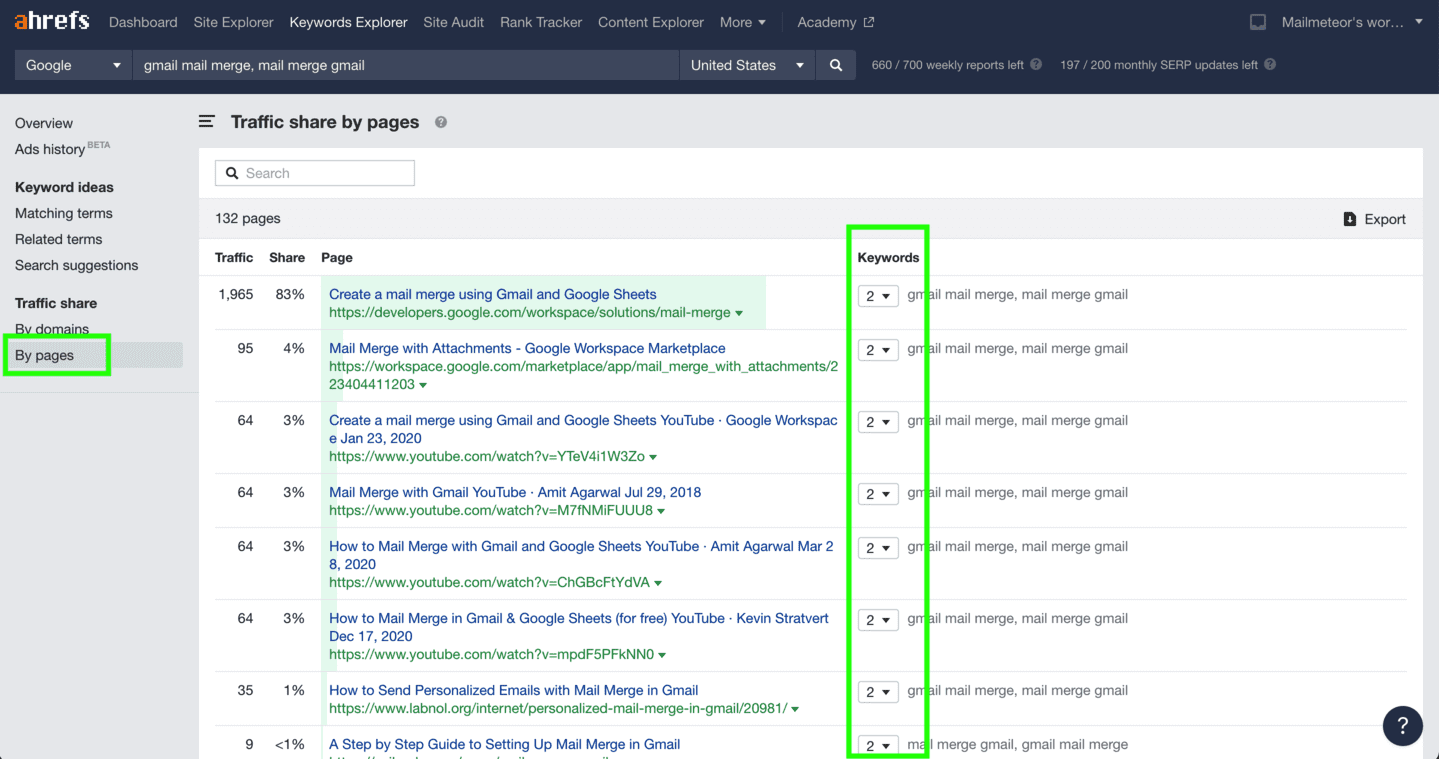Open Academy link
The image size is (1439, 759).
(835, 22)
